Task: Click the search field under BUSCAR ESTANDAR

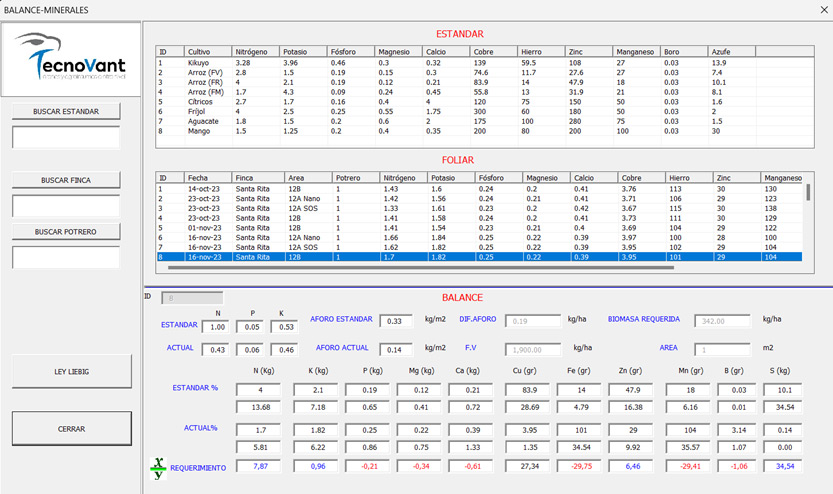Action: click(66, 138)
